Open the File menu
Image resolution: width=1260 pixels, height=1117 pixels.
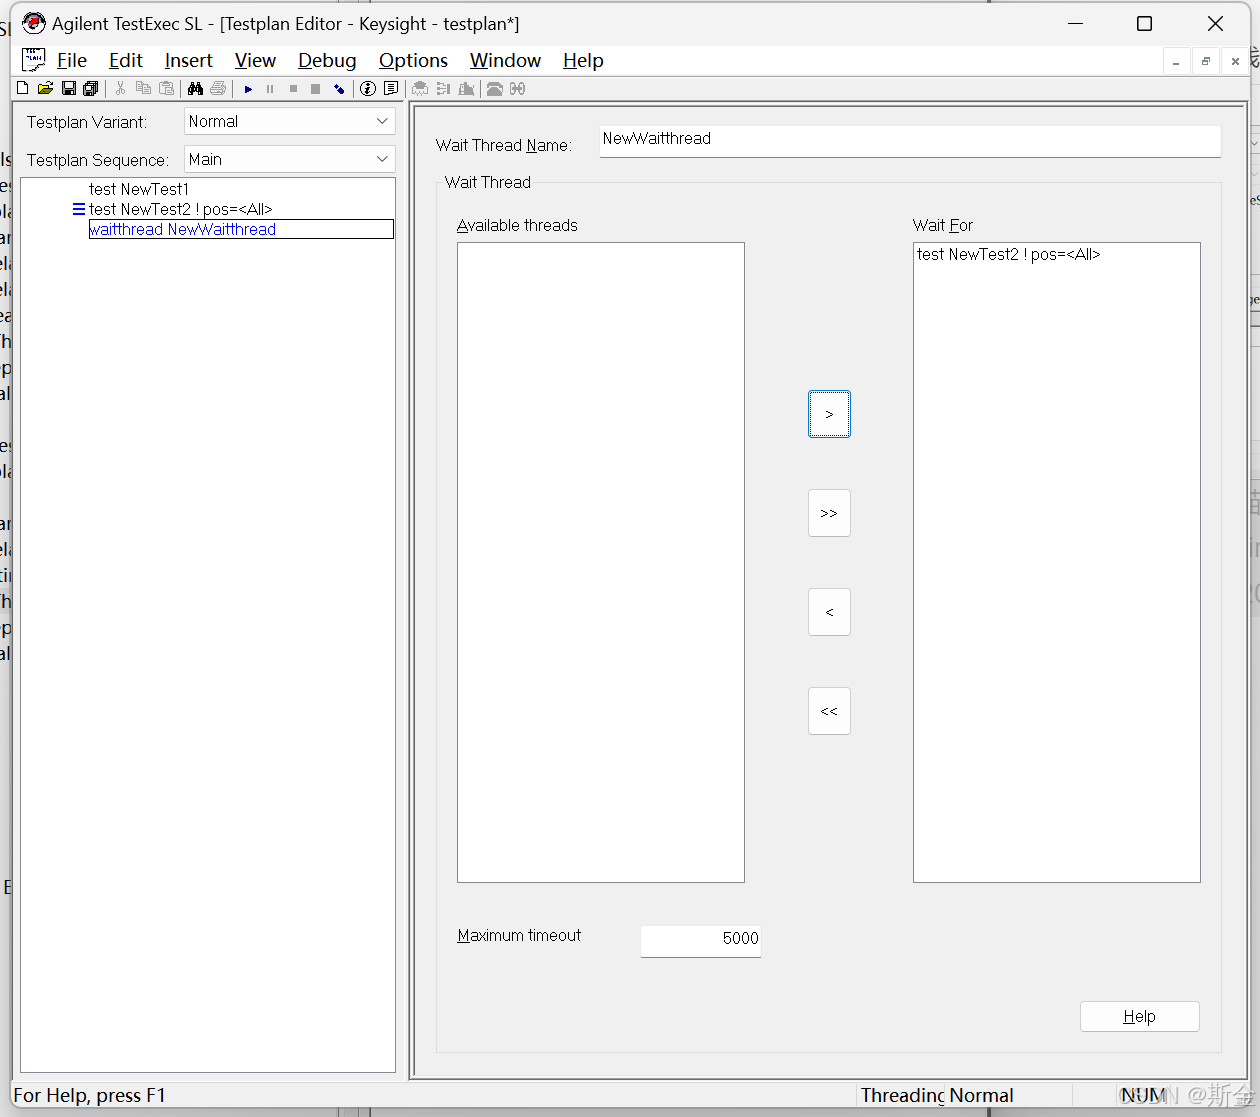click(72, 60)
